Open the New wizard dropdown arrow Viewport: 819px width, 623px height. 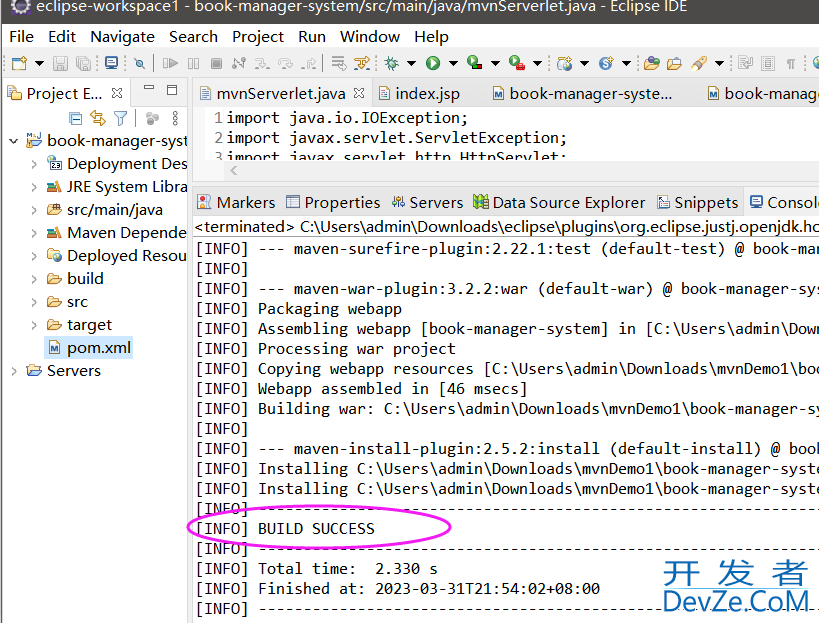pyautogui.click(x=39, y=64)
